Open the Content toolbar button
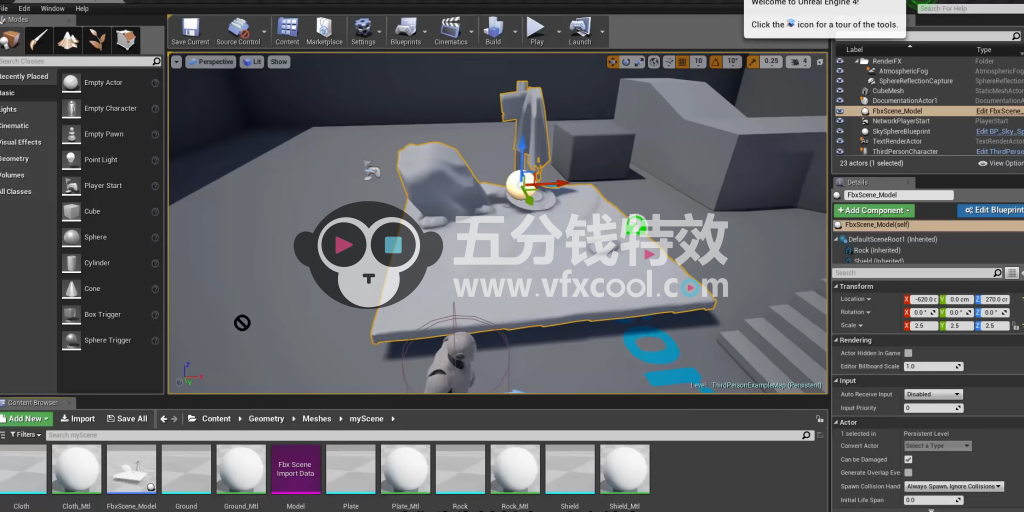The width and height of the screenshot is (1024, 512). coord(287,31)
